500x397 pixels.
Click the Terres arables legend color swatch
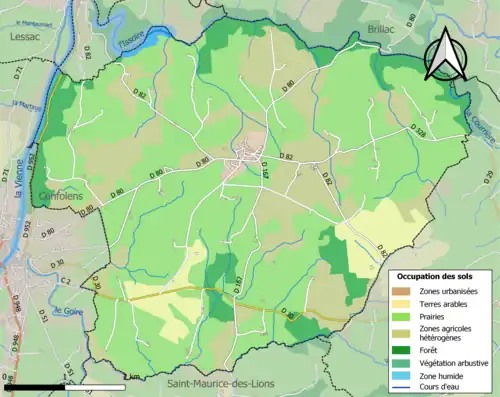pyautogui.click(x=401, y=304)
